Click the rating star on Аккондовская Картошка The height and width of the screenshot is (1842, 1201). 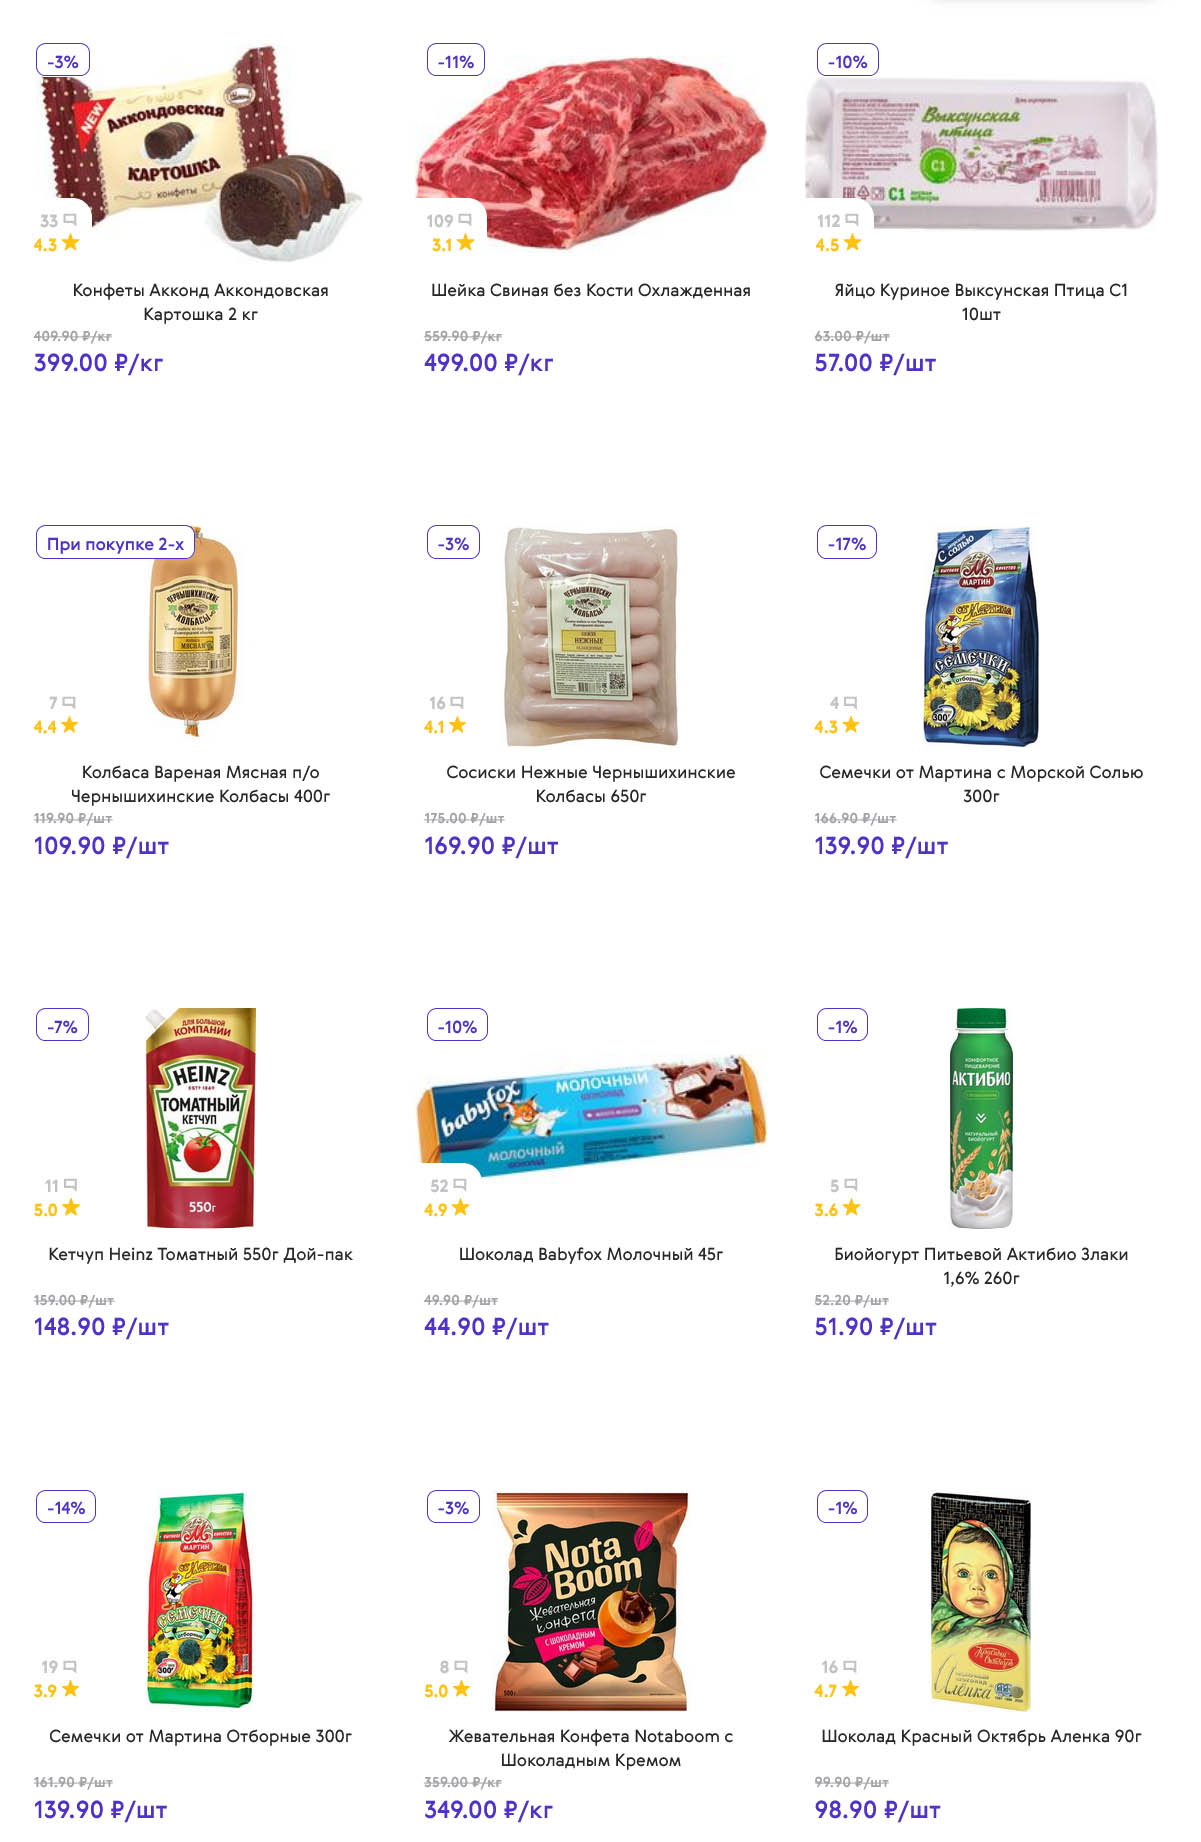70,243
